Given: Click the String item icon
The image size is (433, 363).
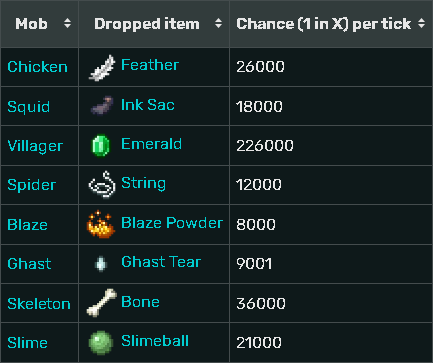Looking at the screenshot, I should pos(102,184).
